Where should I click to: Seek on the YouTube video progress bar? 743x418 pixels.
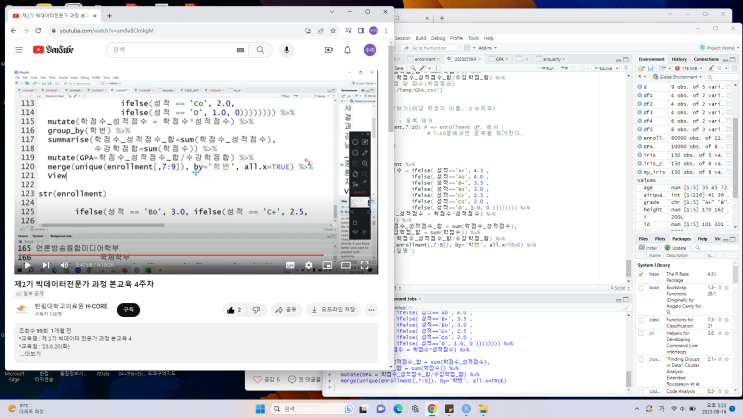tap(196, 255)
